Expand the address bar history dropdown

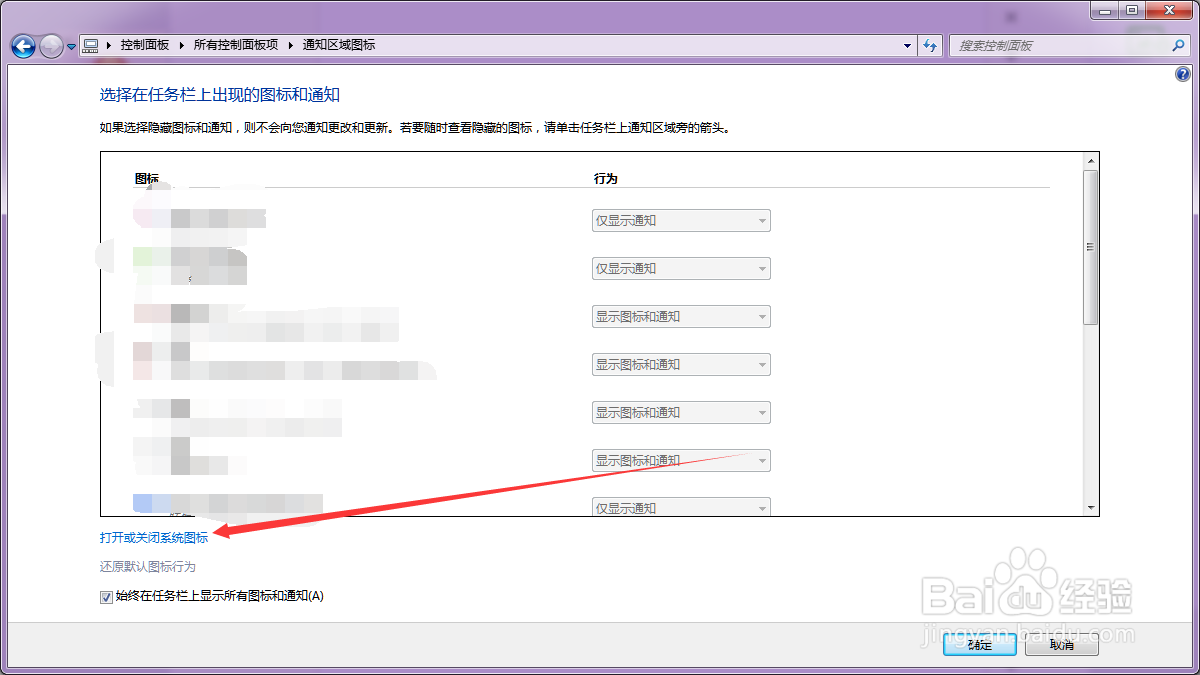point(906,45)
